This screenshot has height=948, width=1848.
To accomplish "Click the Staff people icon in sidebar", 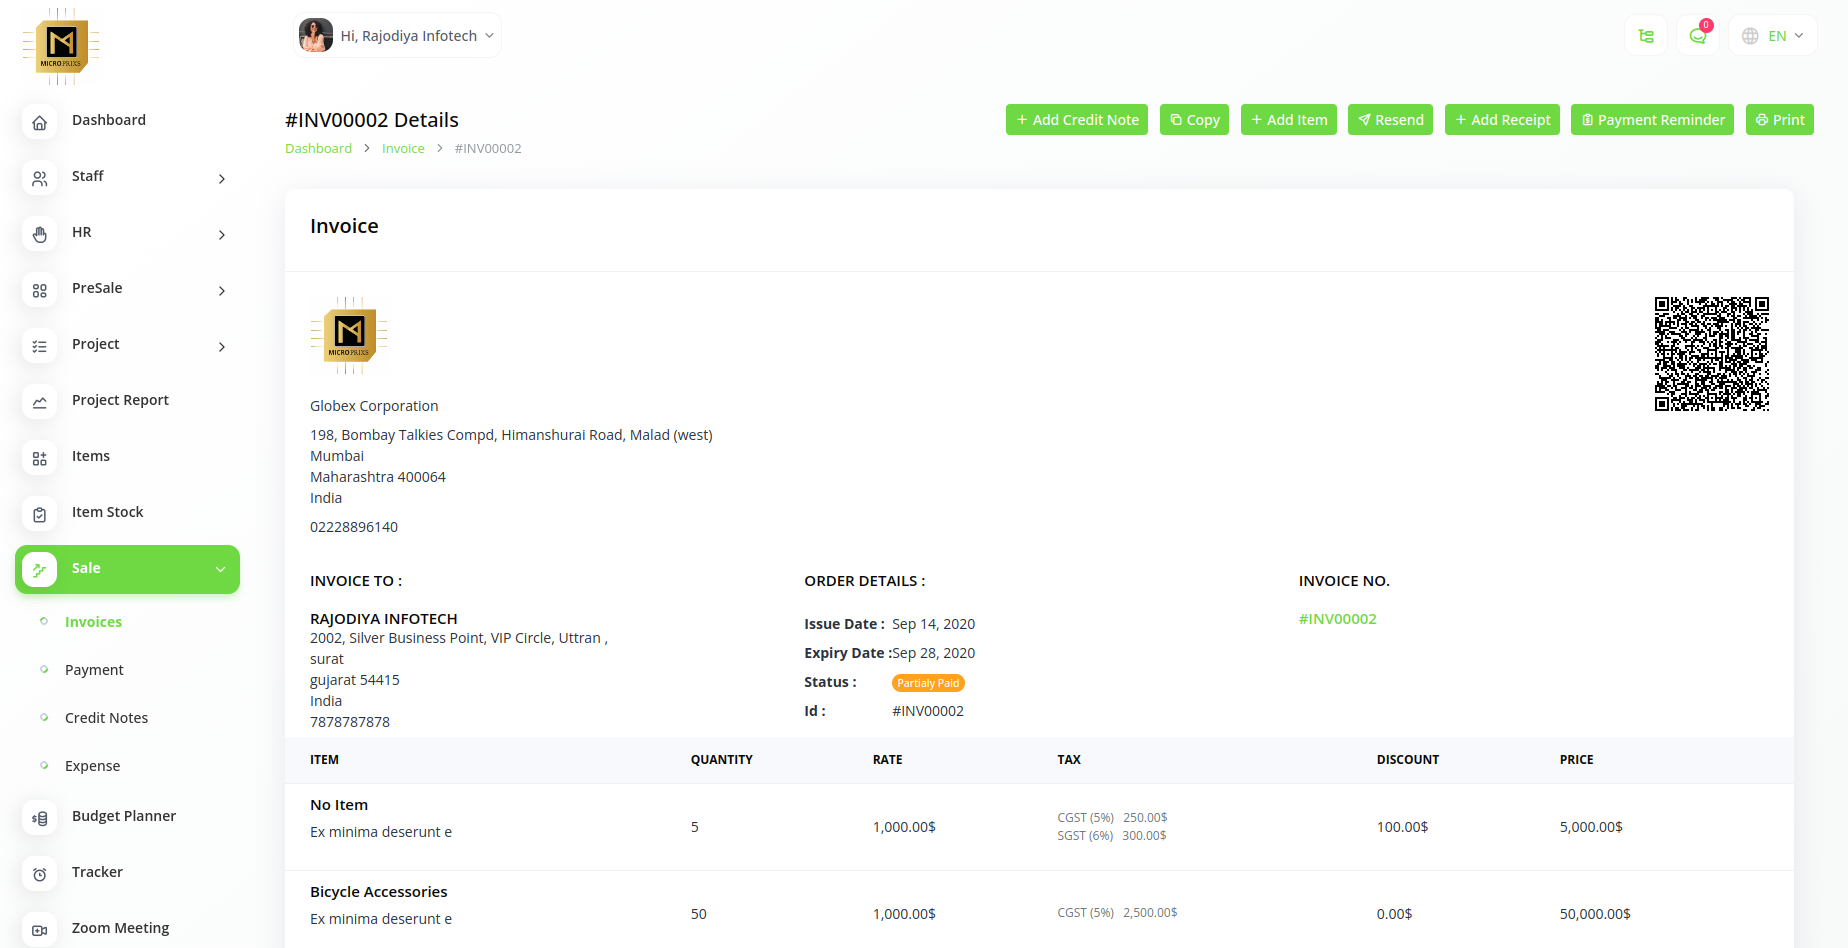I will pyautogui.click(x=40, y=178).
